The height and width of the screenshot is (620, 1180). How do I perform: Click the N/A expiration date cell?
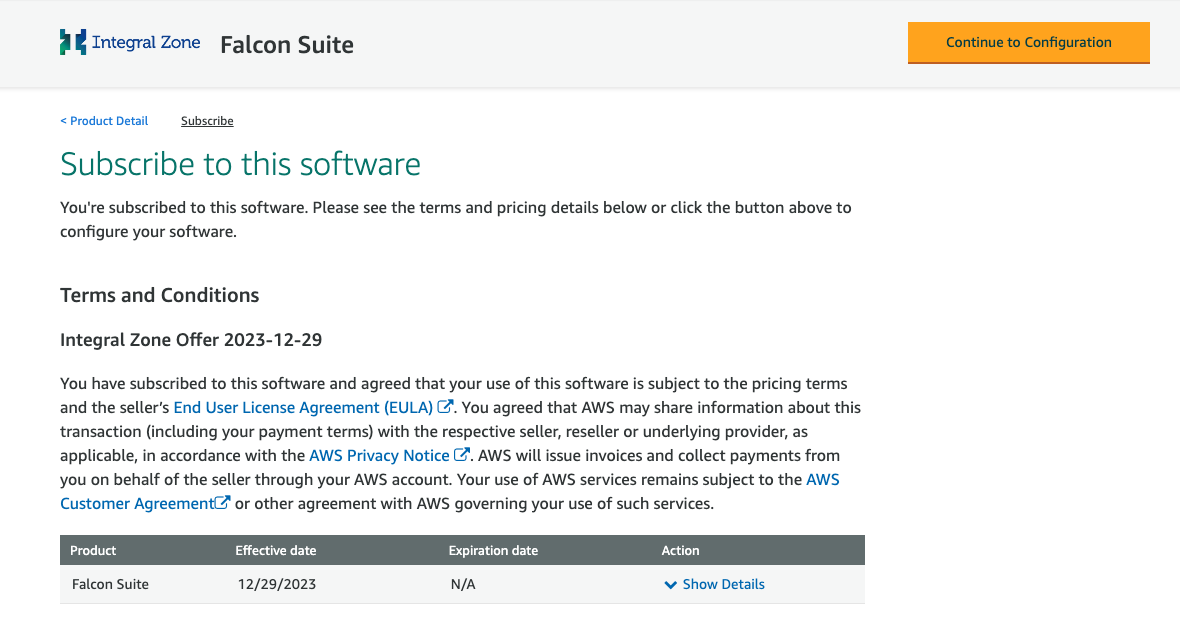(x=463, y=585)
